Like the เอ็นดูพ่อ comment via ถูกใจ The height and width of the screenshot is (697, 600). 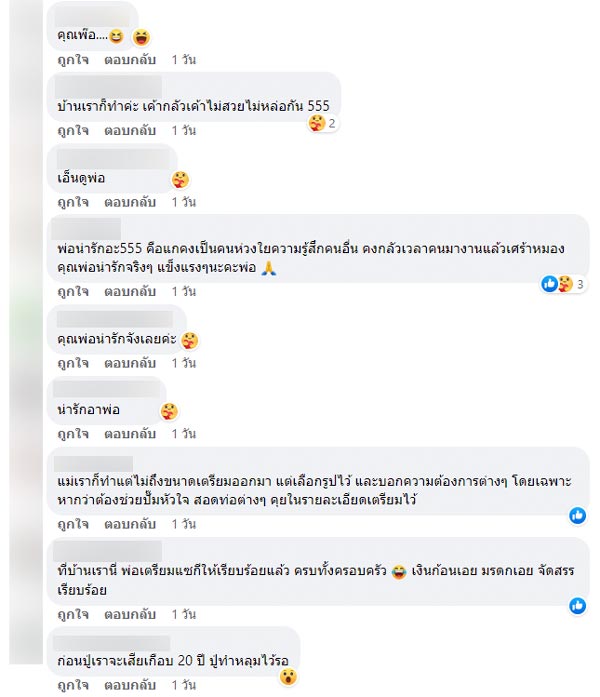tap(73, 202)
